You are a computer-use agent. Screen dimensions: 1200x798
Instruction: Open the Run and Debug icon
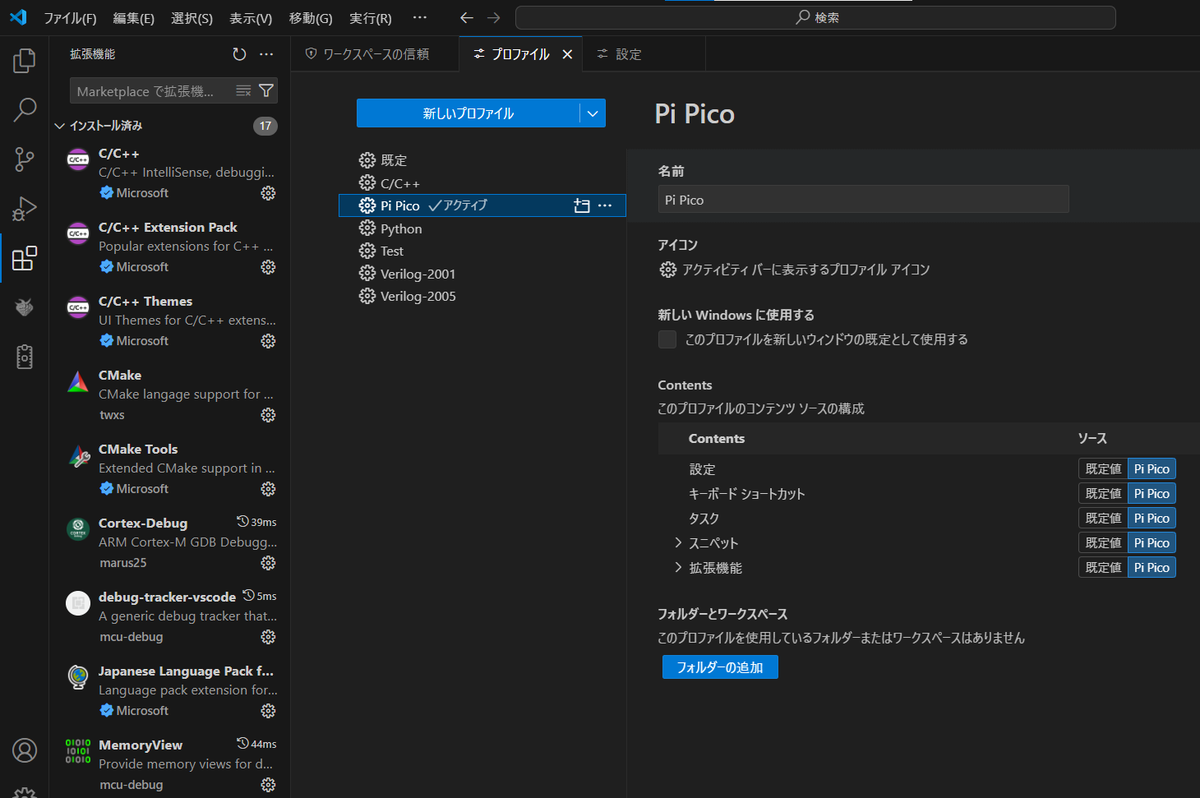tap(24, 209)
